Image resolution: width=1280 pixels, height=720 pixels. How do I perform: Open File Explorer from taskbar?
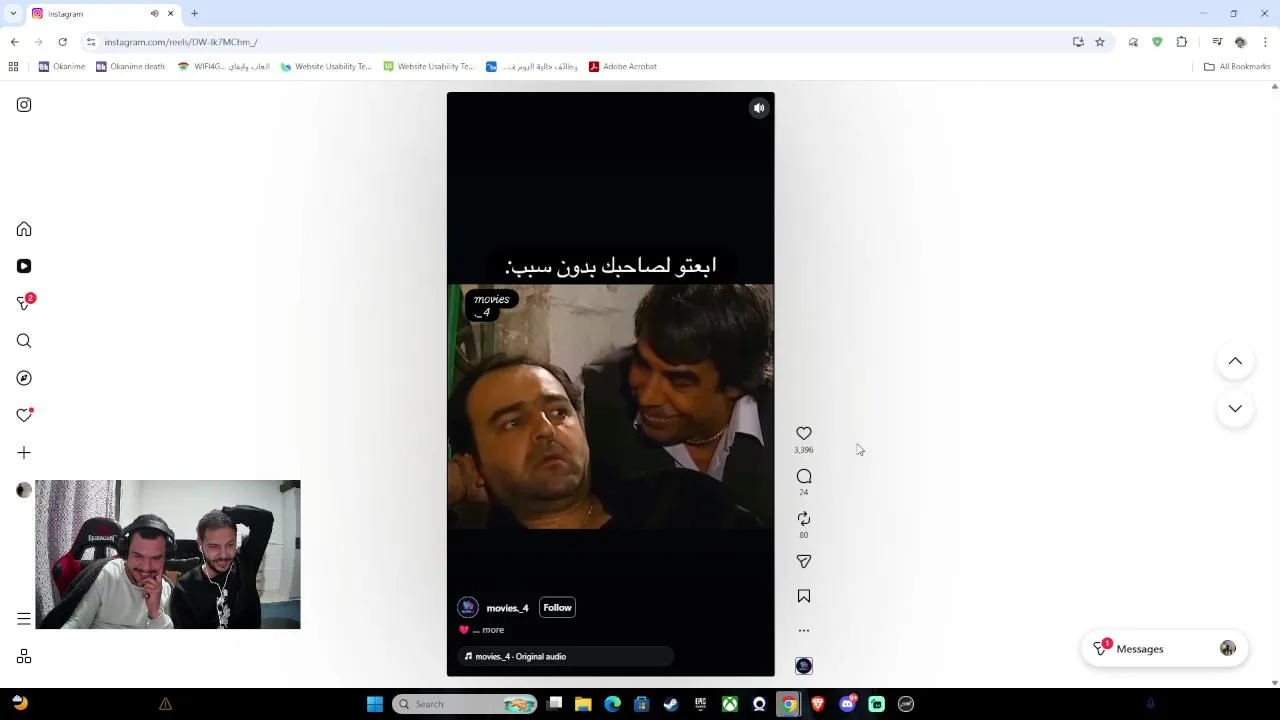pyautogui.click(x=584, y=704)
